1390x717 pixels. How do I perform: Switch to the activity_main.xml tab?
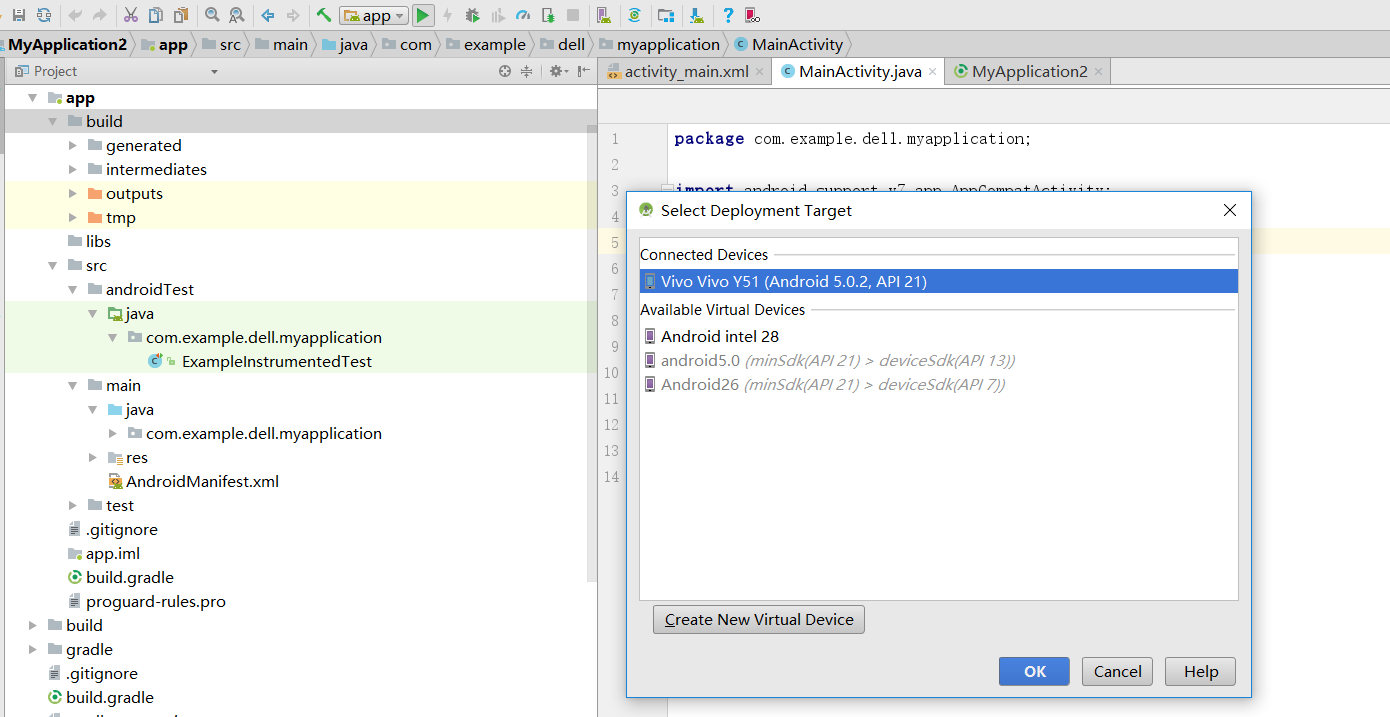[684, 71]
